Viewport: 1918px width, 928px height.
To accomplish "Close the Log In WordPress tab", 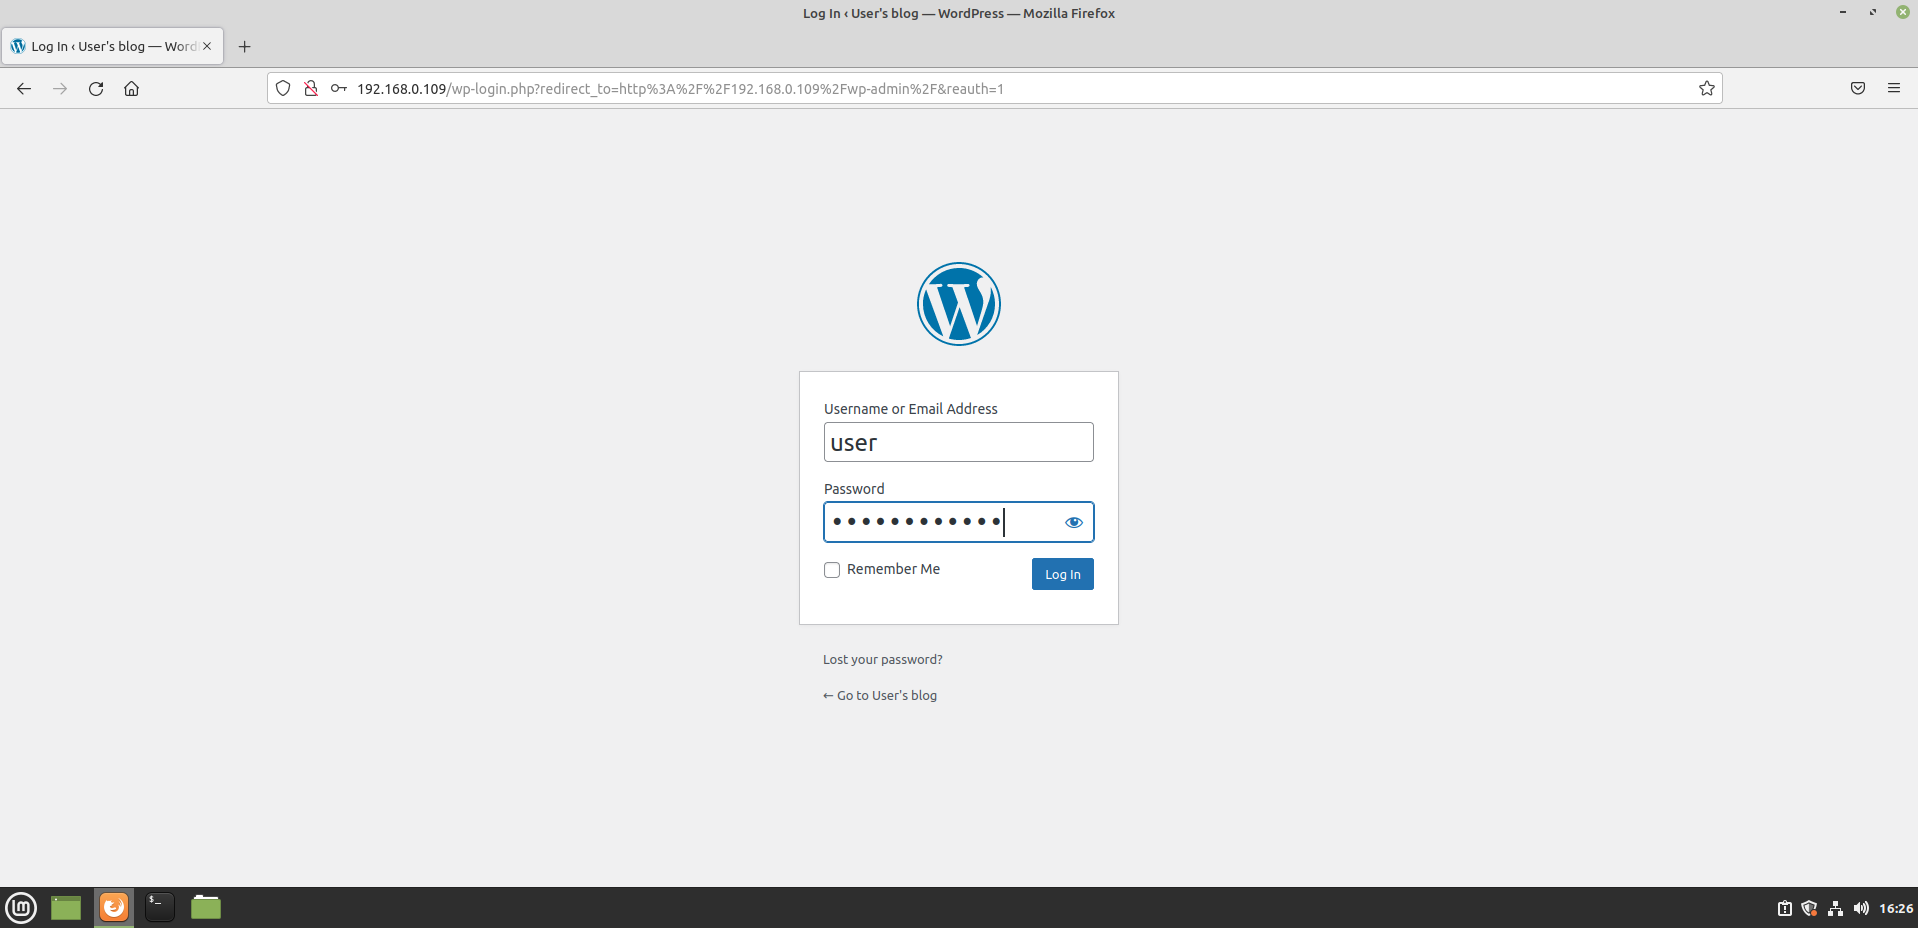I will coord(207,46).
